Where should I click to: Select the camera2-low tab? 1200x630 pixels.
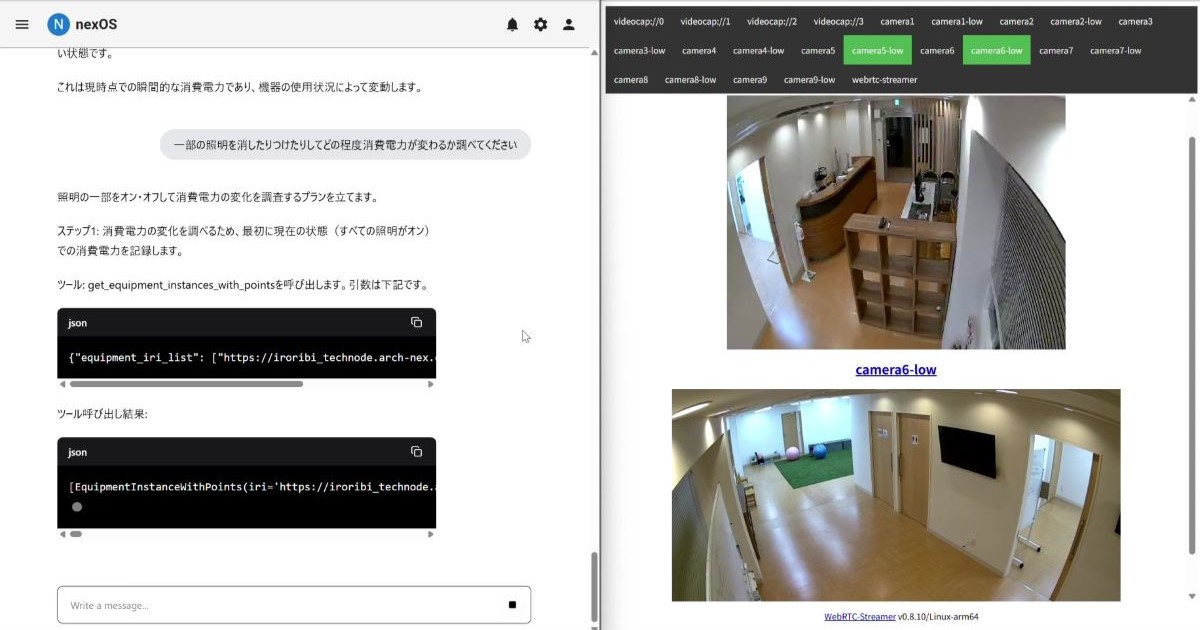click(1076, 21)
